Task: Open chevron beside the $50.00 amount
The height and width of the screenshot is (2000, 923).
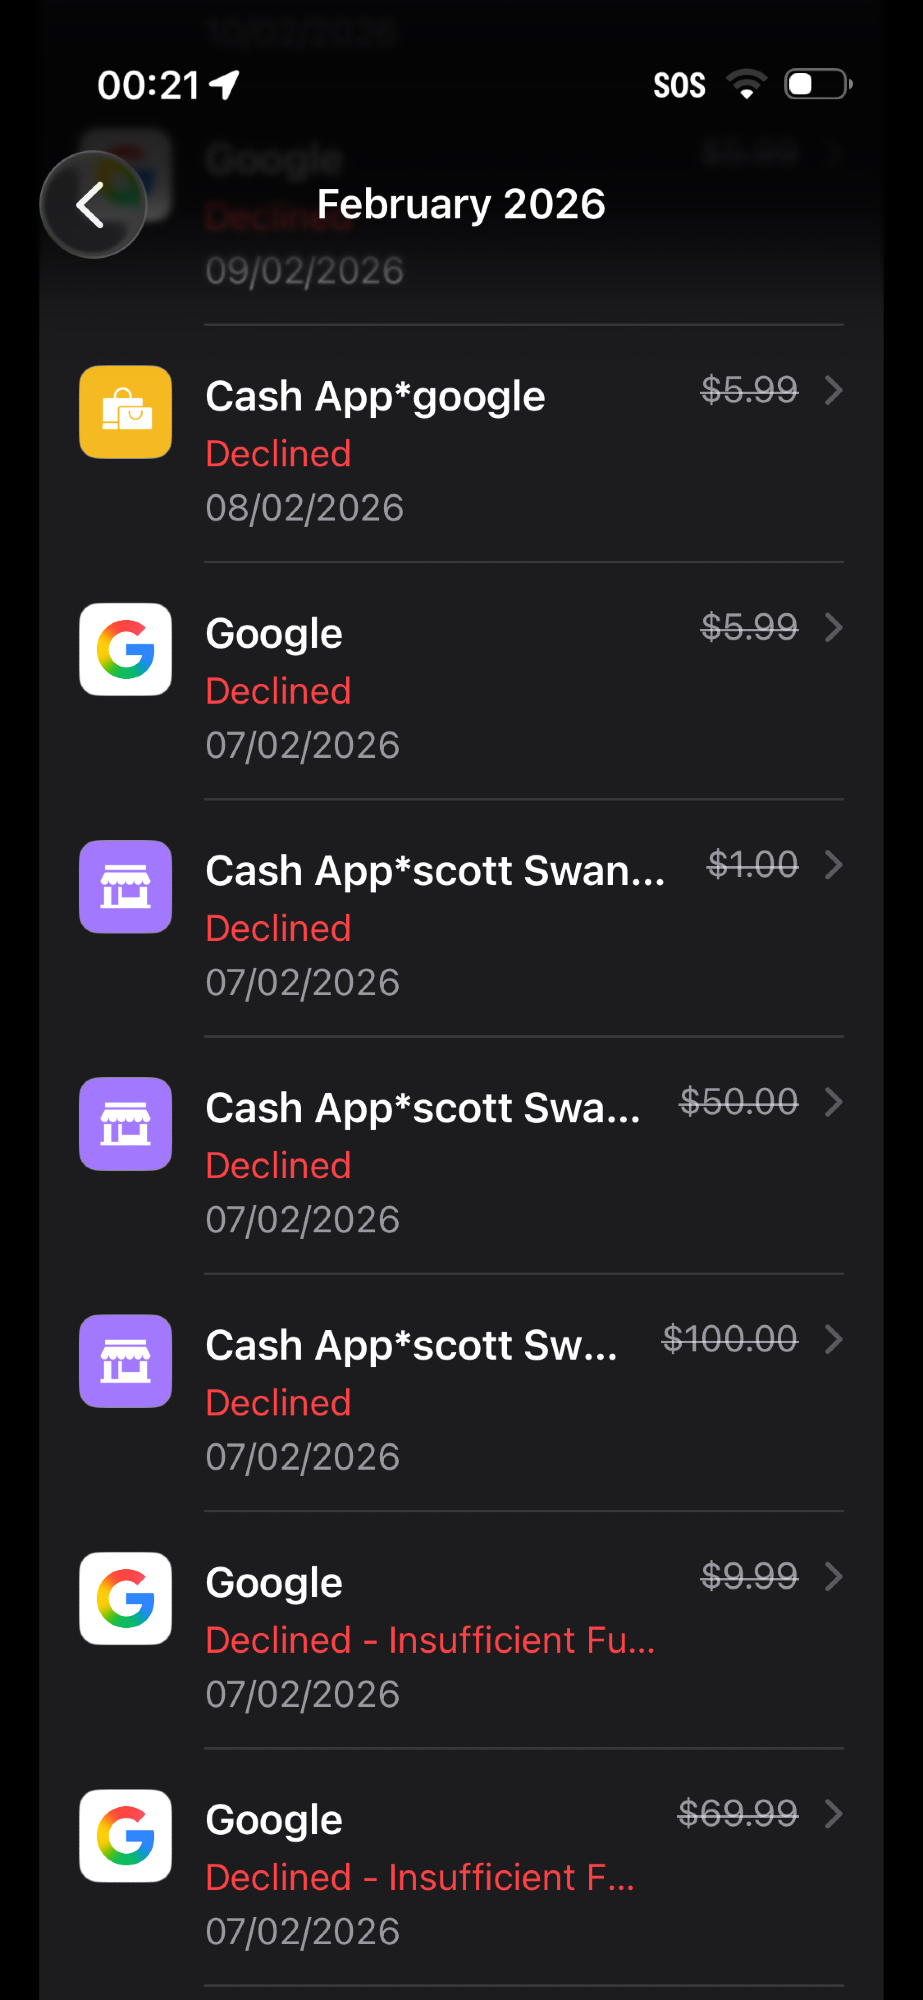Action: [833, 1102]
